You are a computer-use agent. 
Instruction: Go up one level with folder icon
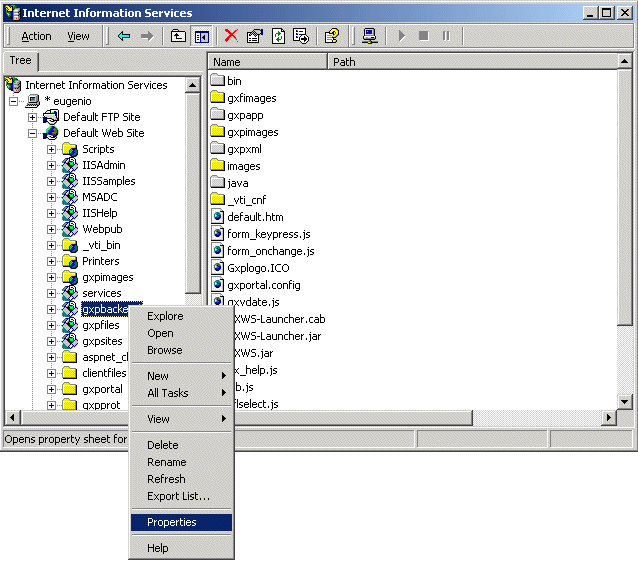tap(178, 36)
